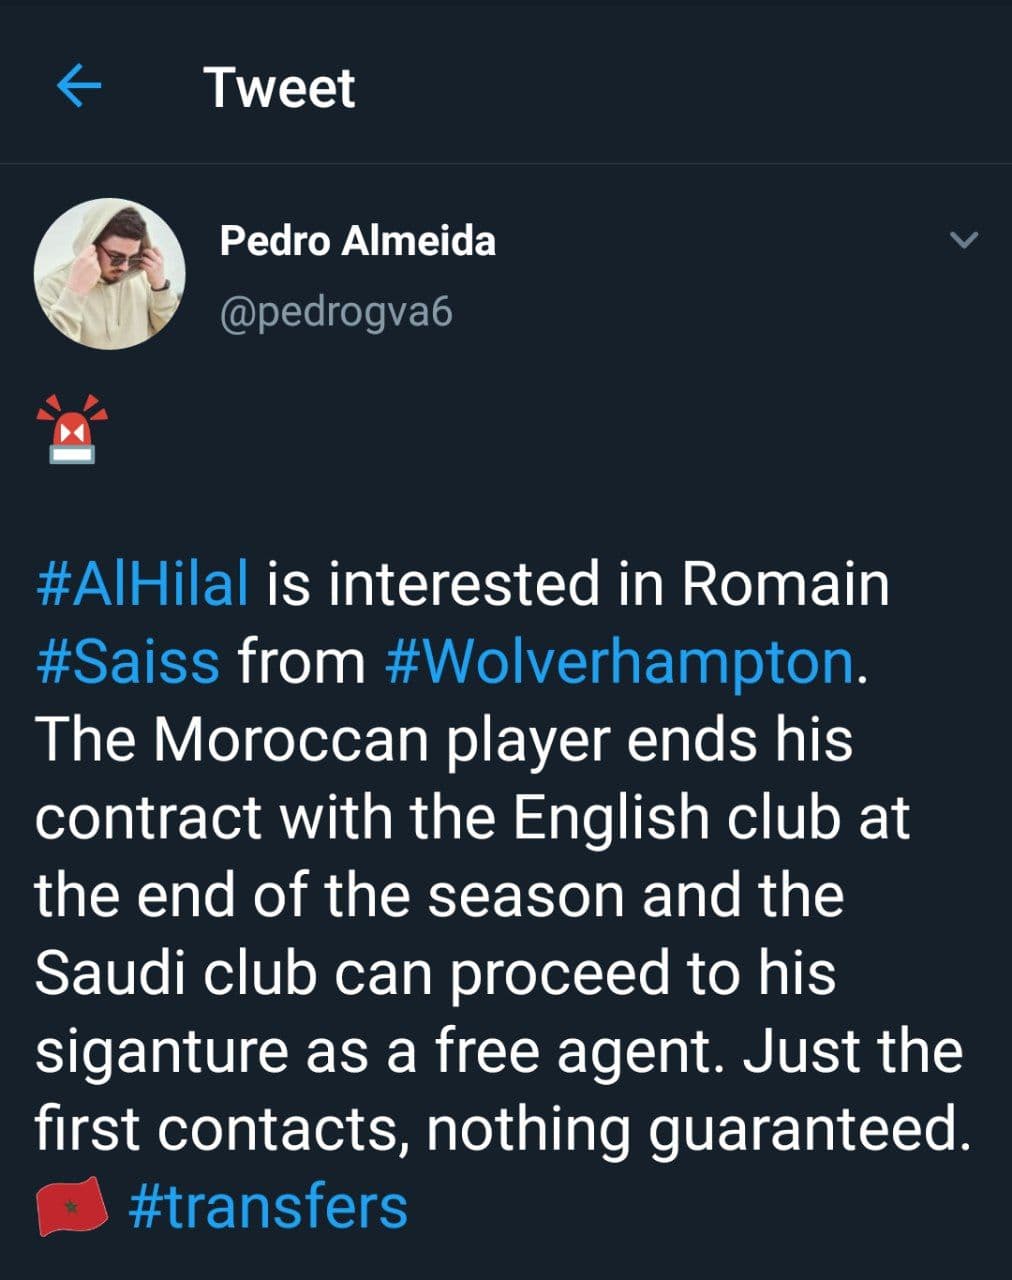Open the #AlHilal hashtag
1012x1280 pixels.
(142, 583)
